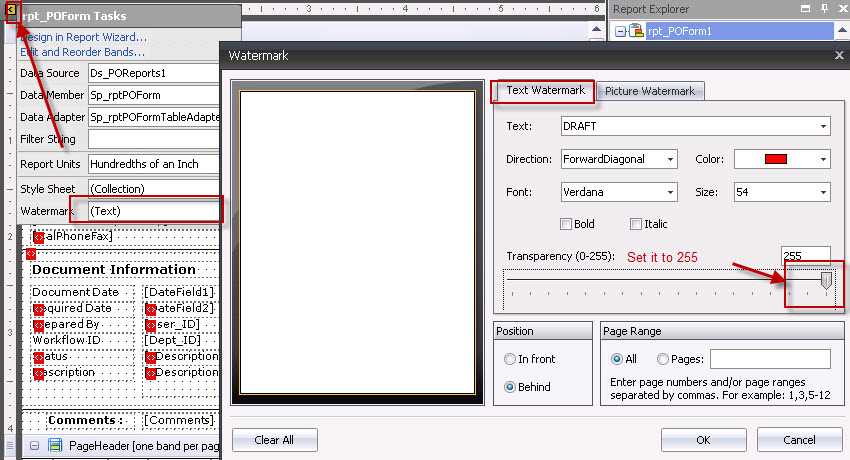Click the Transparency slider handle
850x460 pixels.
[x=825, y=282]
